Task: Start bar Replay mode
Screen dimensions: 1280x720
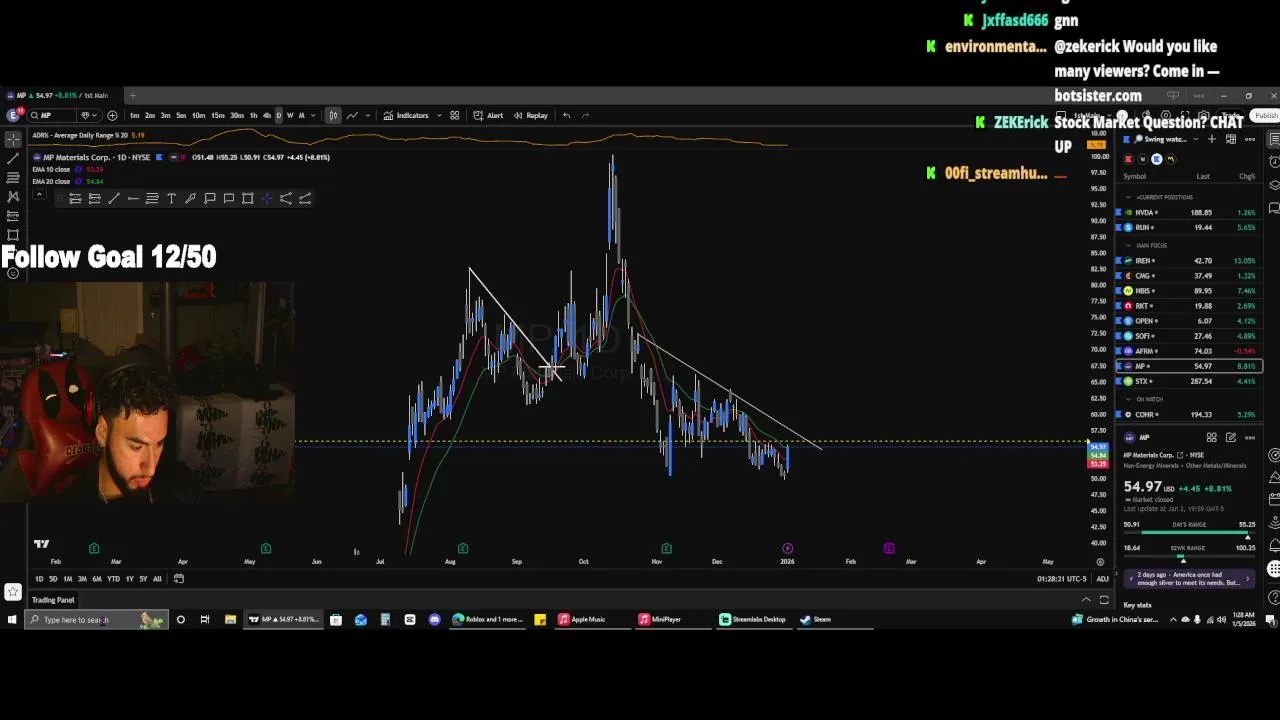Action: pos(530,115)
